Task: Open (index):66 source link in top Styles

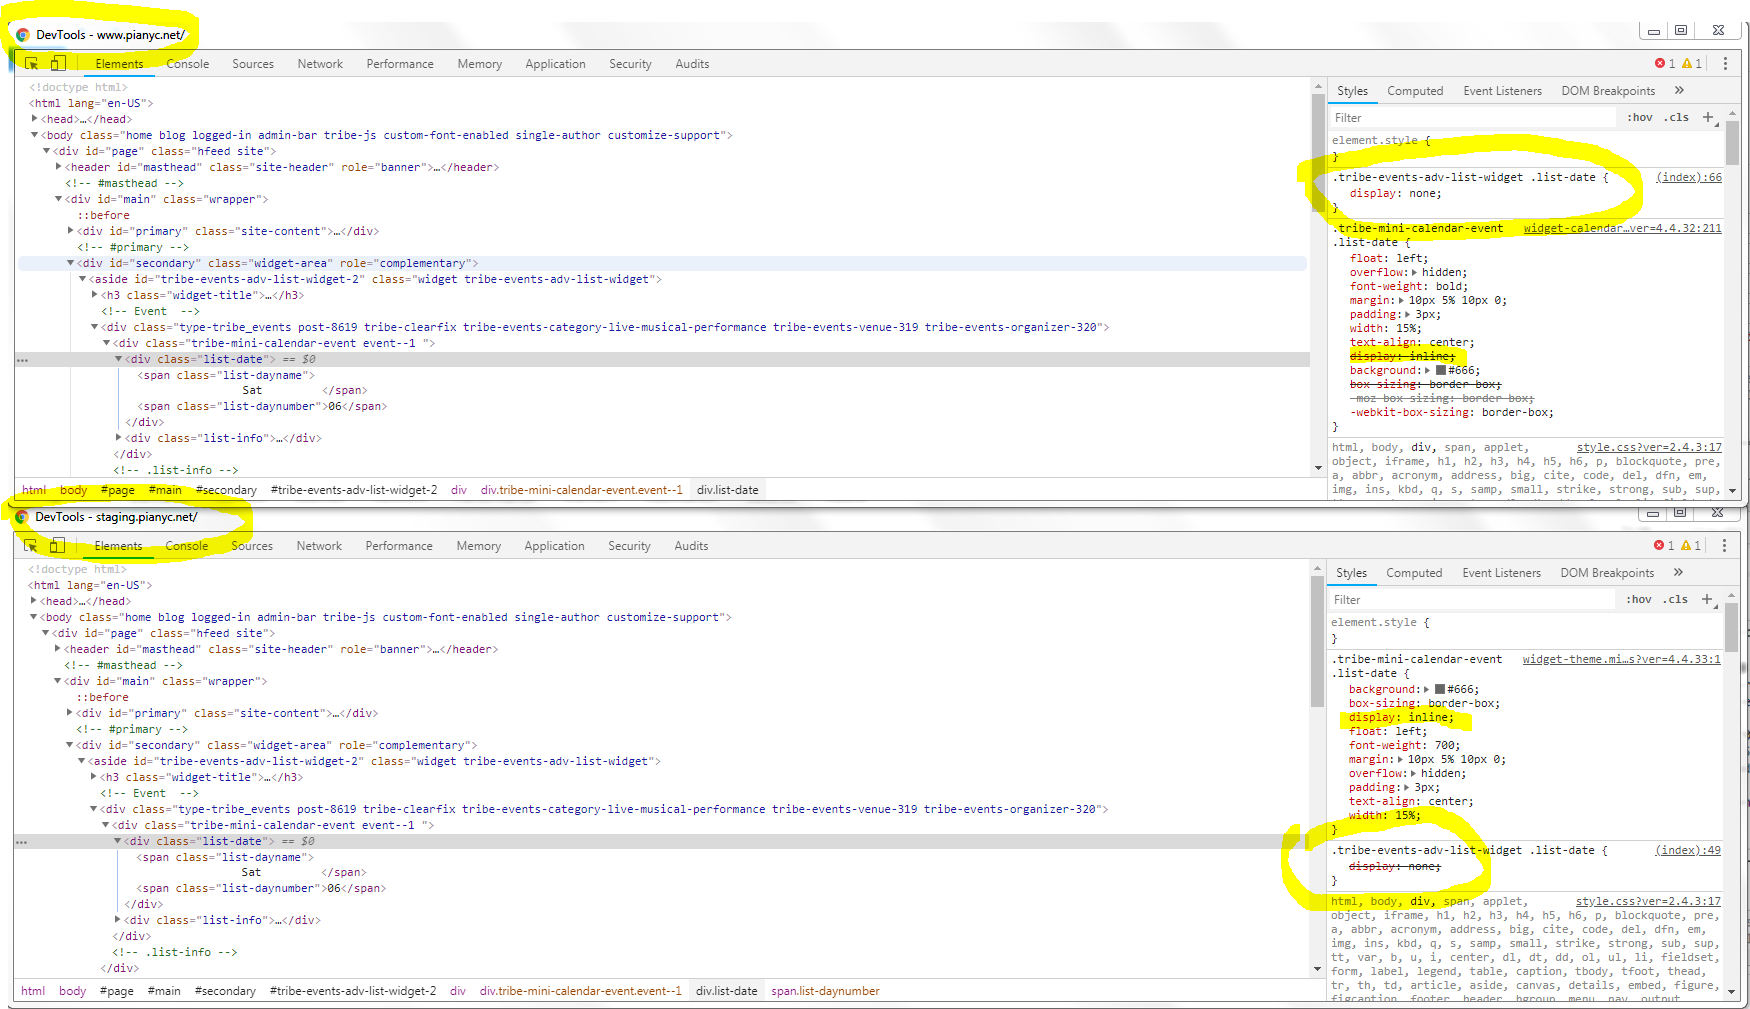Action: click(1688, 177)
